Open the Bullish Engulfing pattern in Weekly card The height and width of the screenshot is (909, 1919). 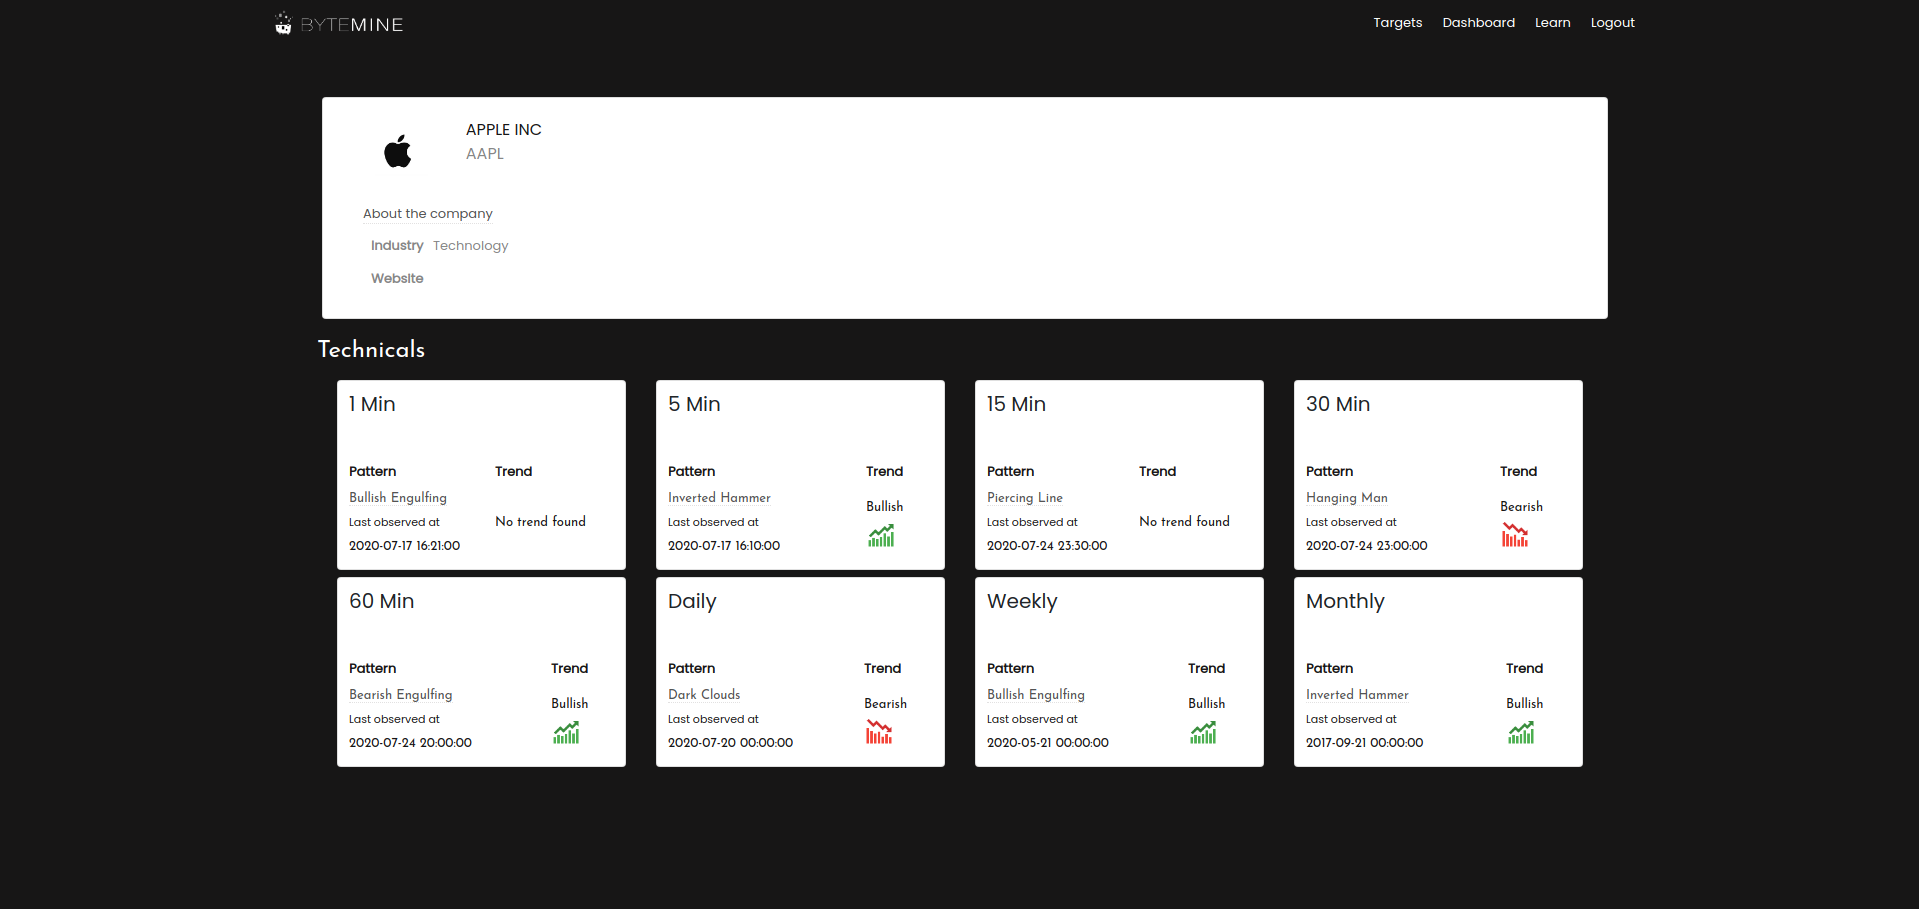pos(1035,695)
